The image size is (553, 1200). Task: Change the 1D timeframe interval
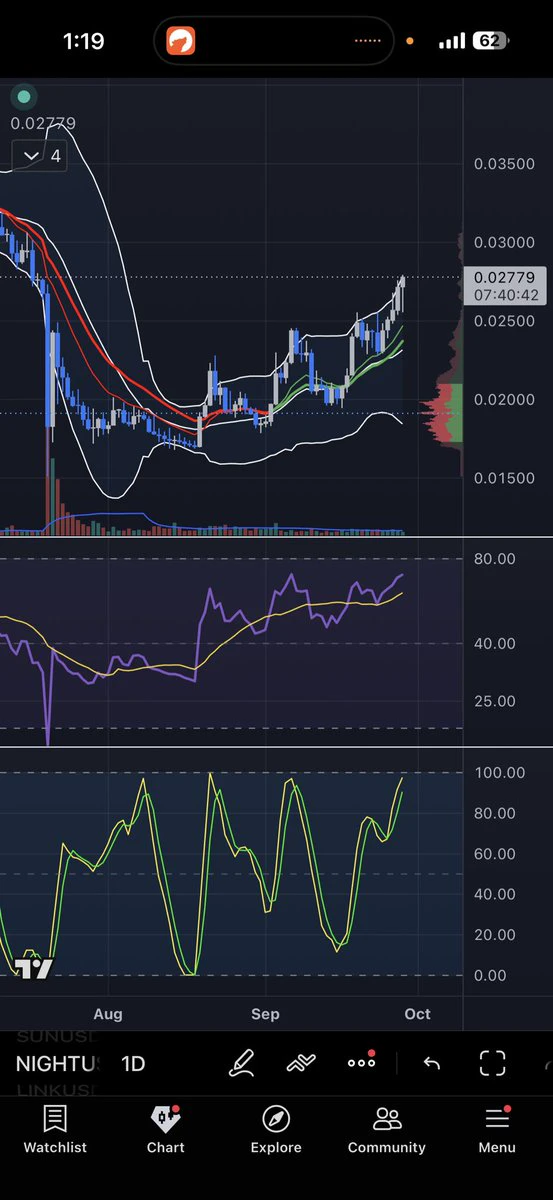[133, 1064]
